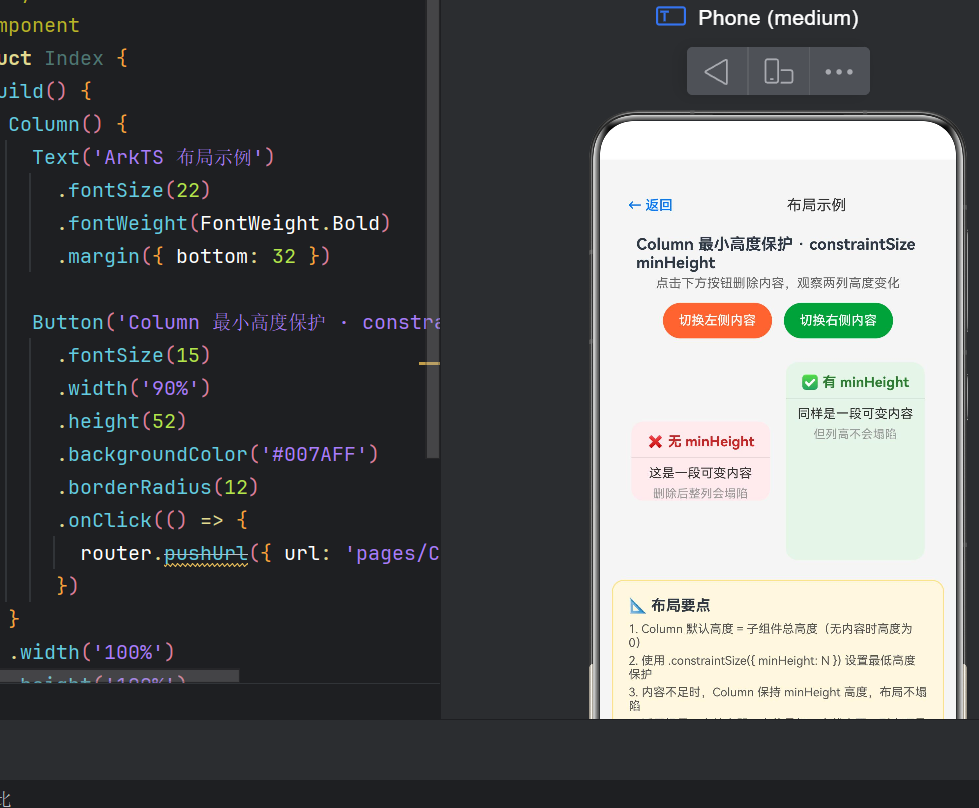The image size is (979, 808).
Task: Click the 布局示例 page title text
Action: click(816, 205)
